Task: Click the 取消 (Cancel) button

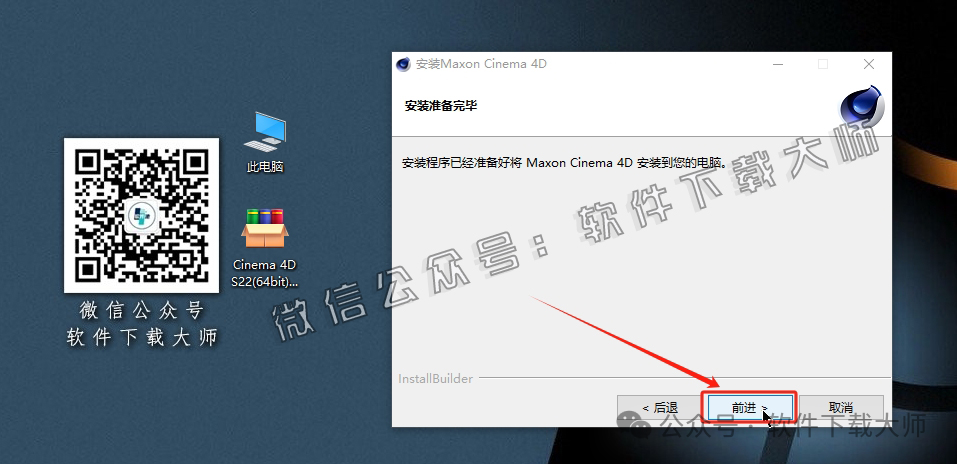Action: click(841, 408)
